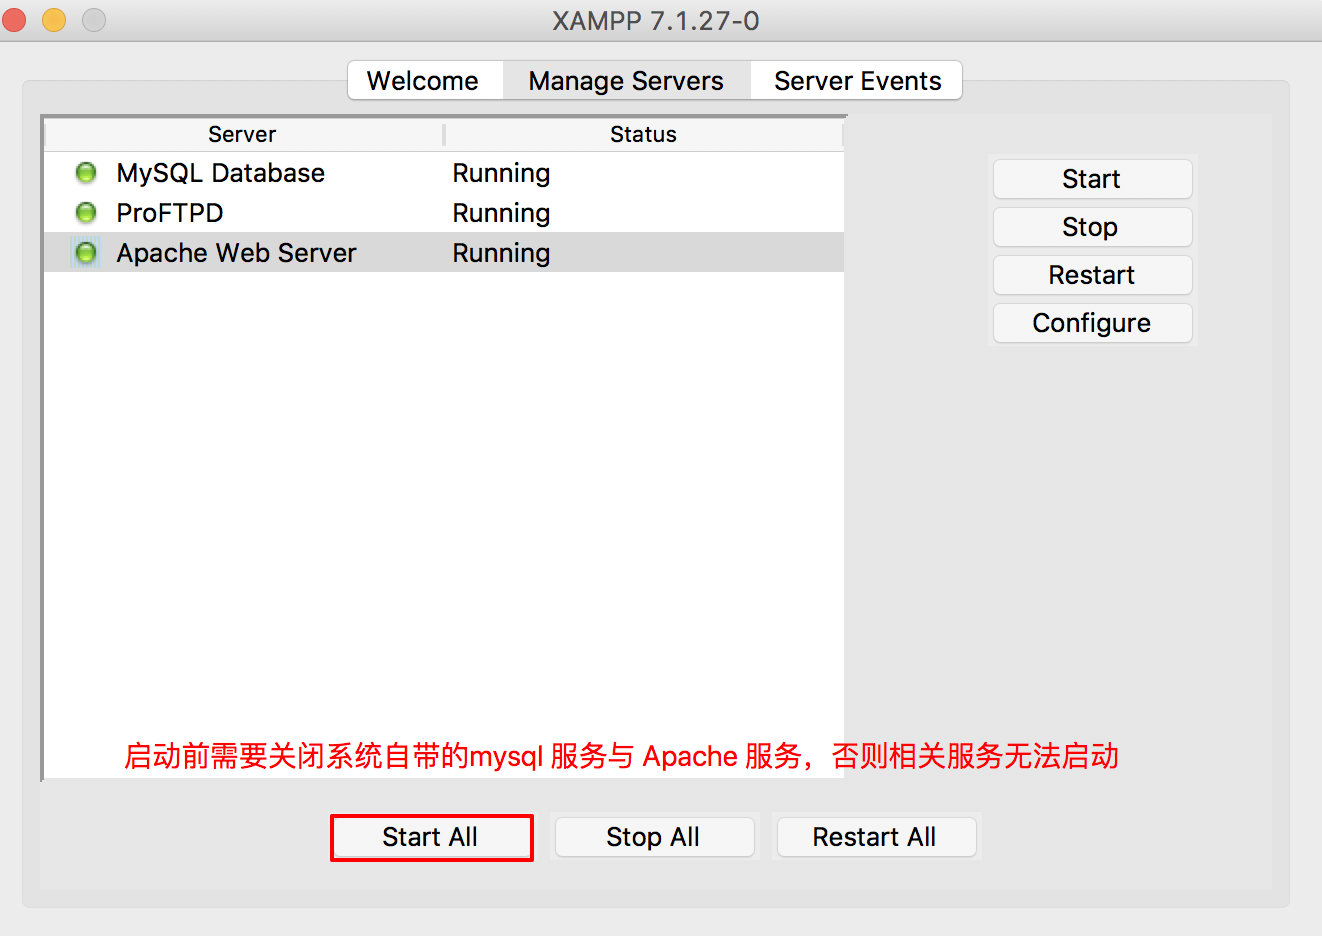Click the Running status of Apache Web Server
Screen dimensions: 1322x936
501,253
